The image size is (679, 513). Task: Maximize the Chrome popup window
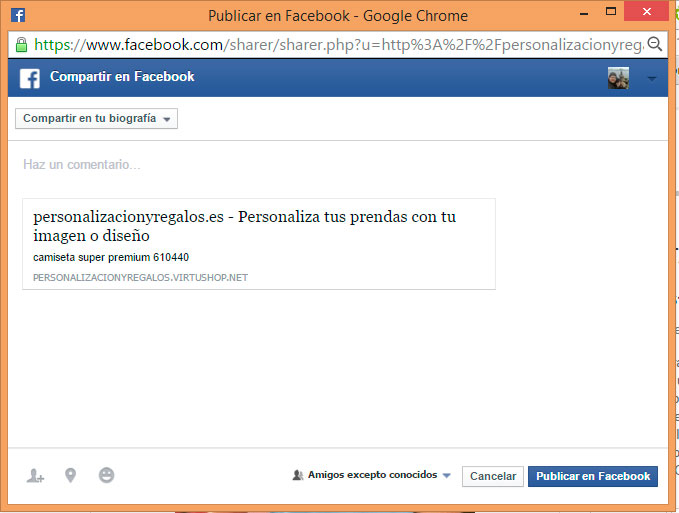click(611, 12)
